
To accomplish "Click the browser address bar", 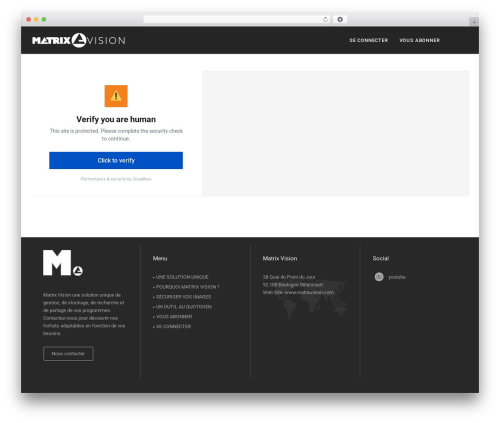I will tap(237, 19).
